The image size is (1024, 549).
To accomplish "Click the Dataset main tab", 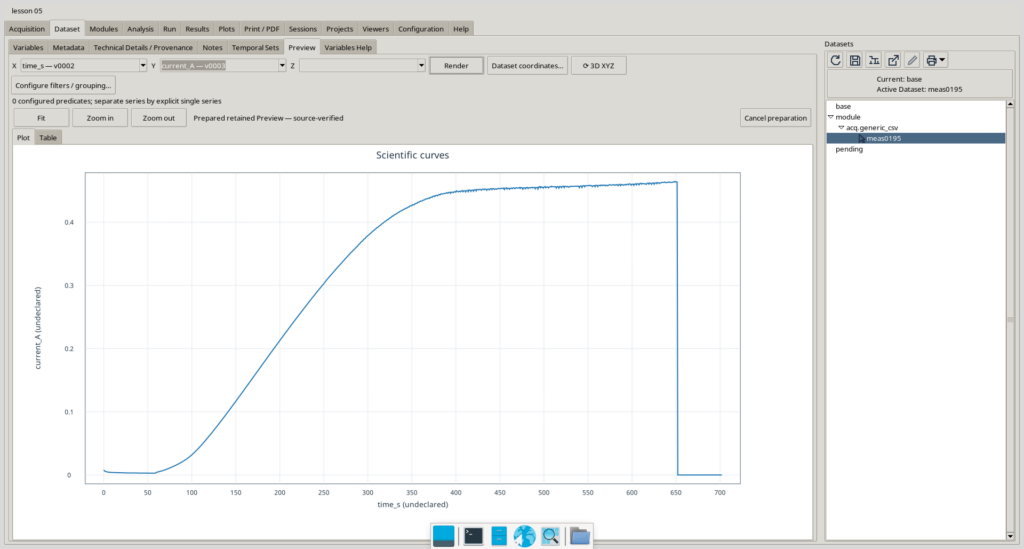I will coord(67,29).
